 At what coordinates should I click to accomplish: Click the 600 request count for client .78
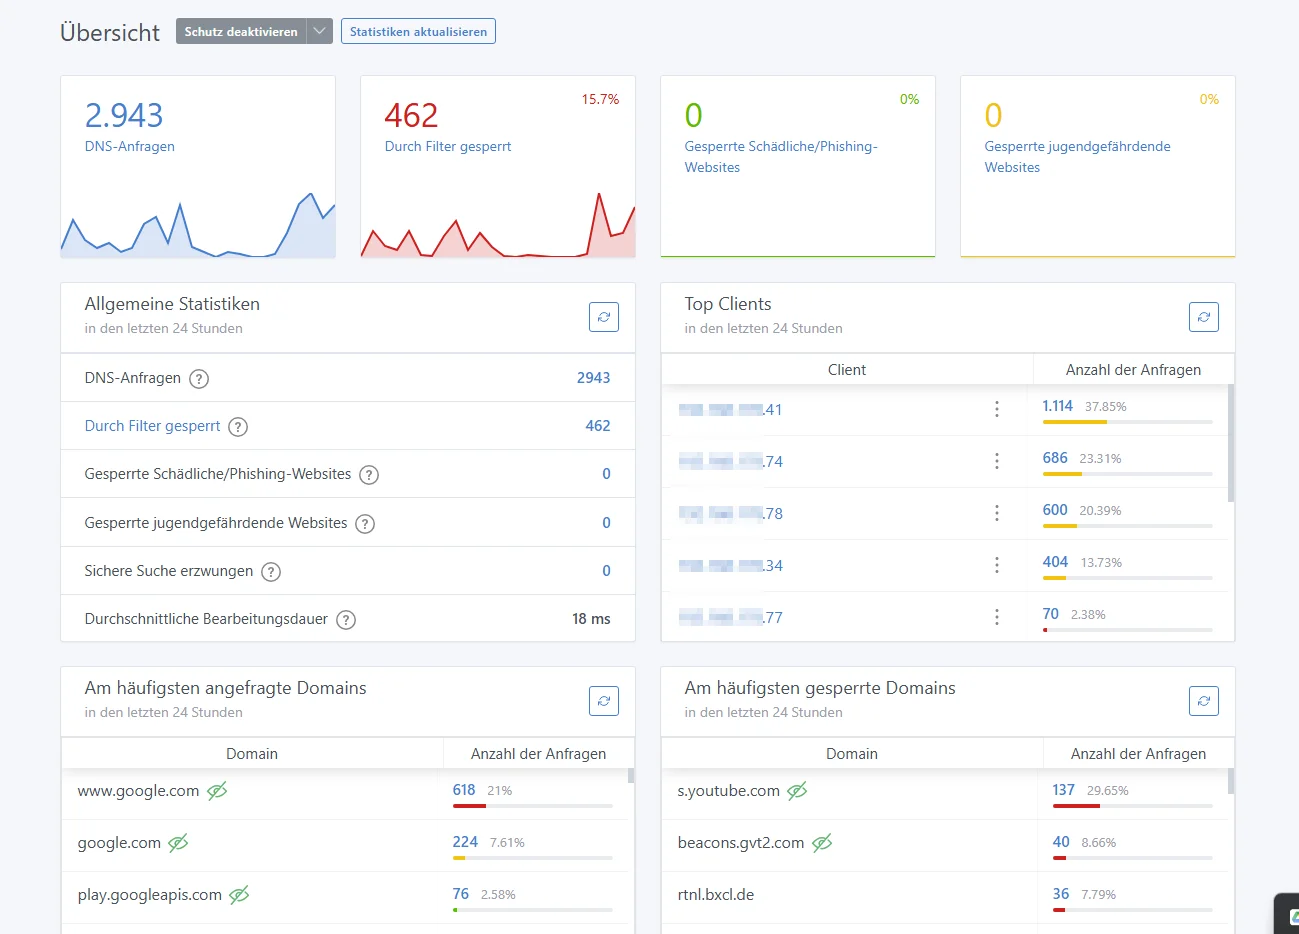pyautogui.click(x=1055, y=510)
